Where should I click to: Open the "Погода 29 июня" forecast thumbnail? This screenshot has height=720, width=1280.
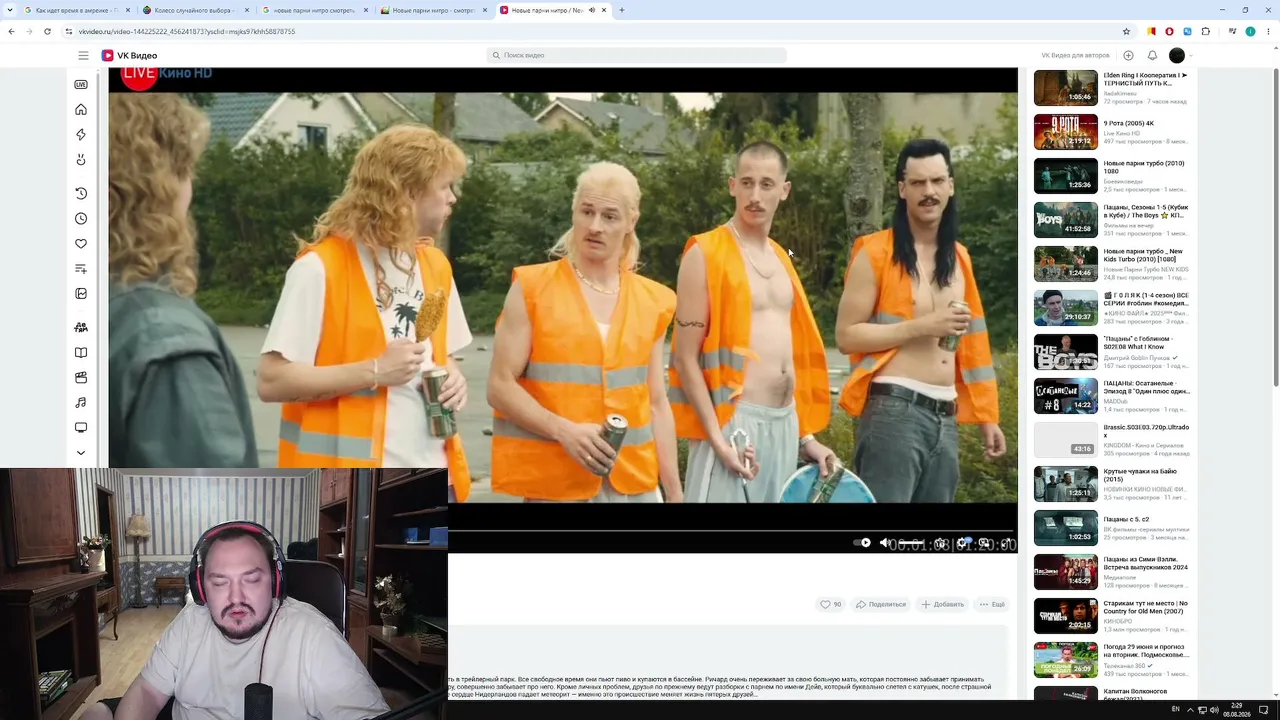[x=1065, y=660]
